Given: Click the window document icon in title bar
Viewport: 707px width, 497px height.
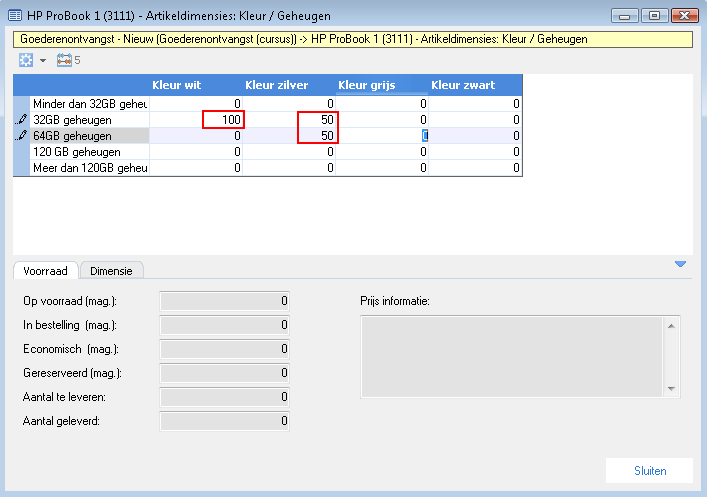Looking at the screenshot, I should (x=15, y=16).
